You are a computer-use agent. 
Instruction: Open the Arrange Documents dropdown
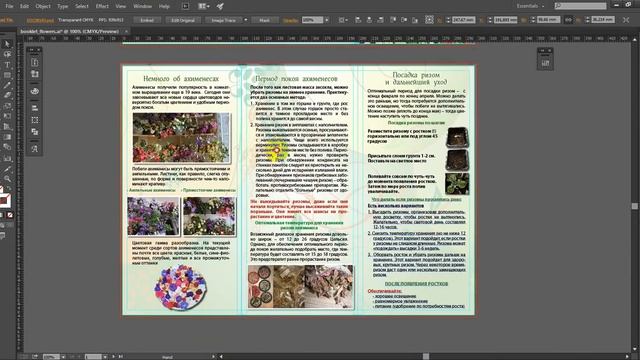pos(204,6)
